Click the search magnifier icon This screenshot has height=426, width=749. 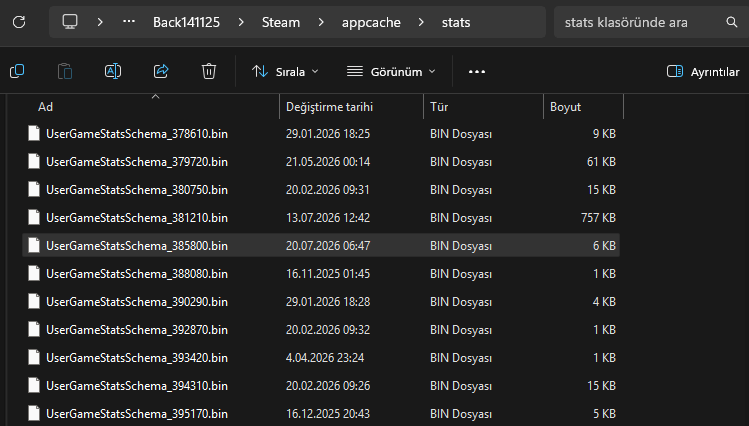(732, 22)
